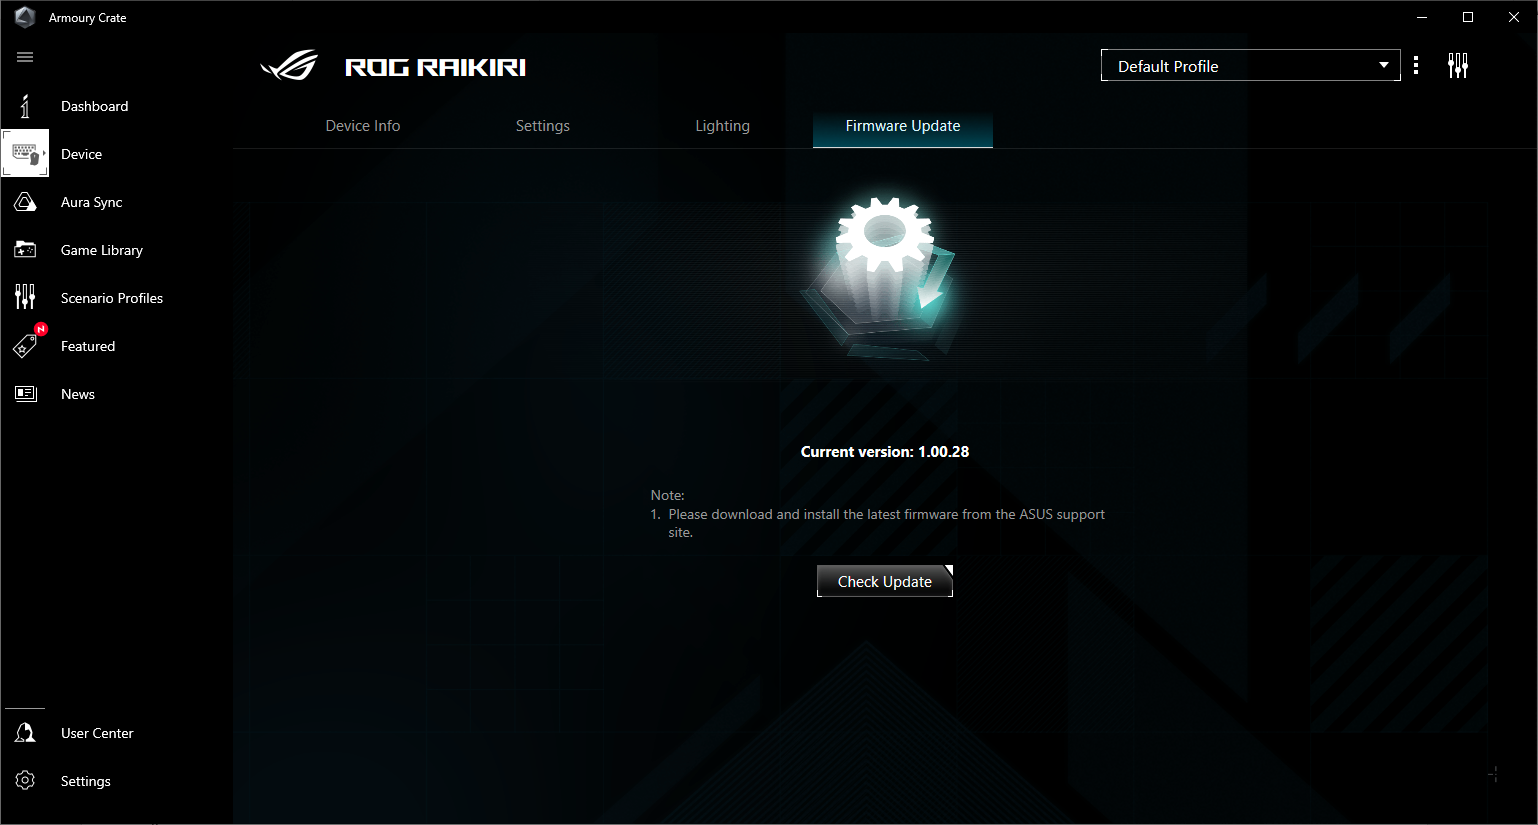
Task: Open the Dashboard icon in the sidebar
Action: [x=25, y=106]
